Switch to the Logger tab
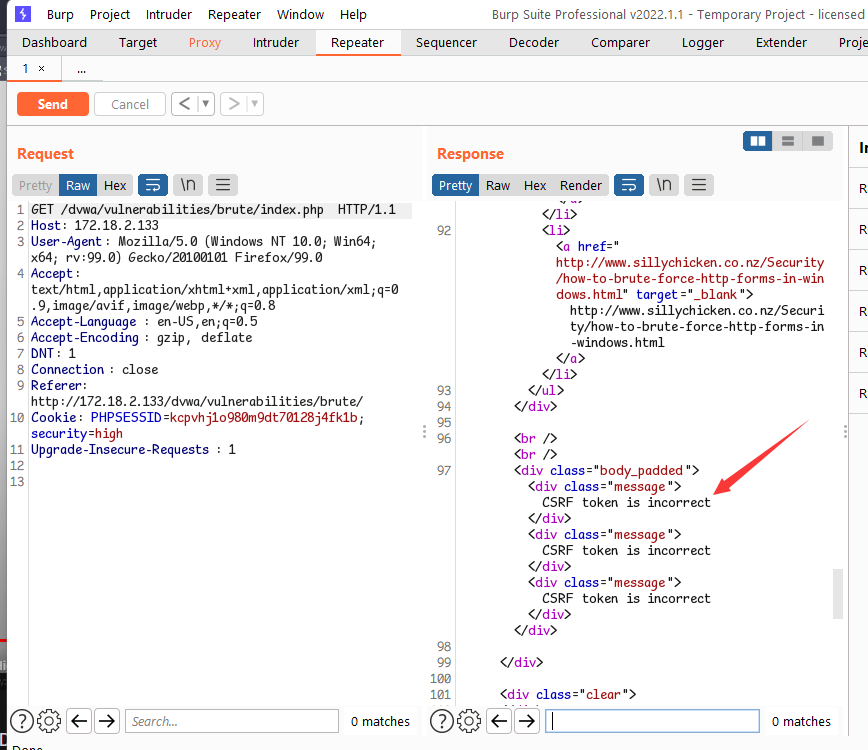The width and height of the screenshot is (868, 750). tap(702, 43)
